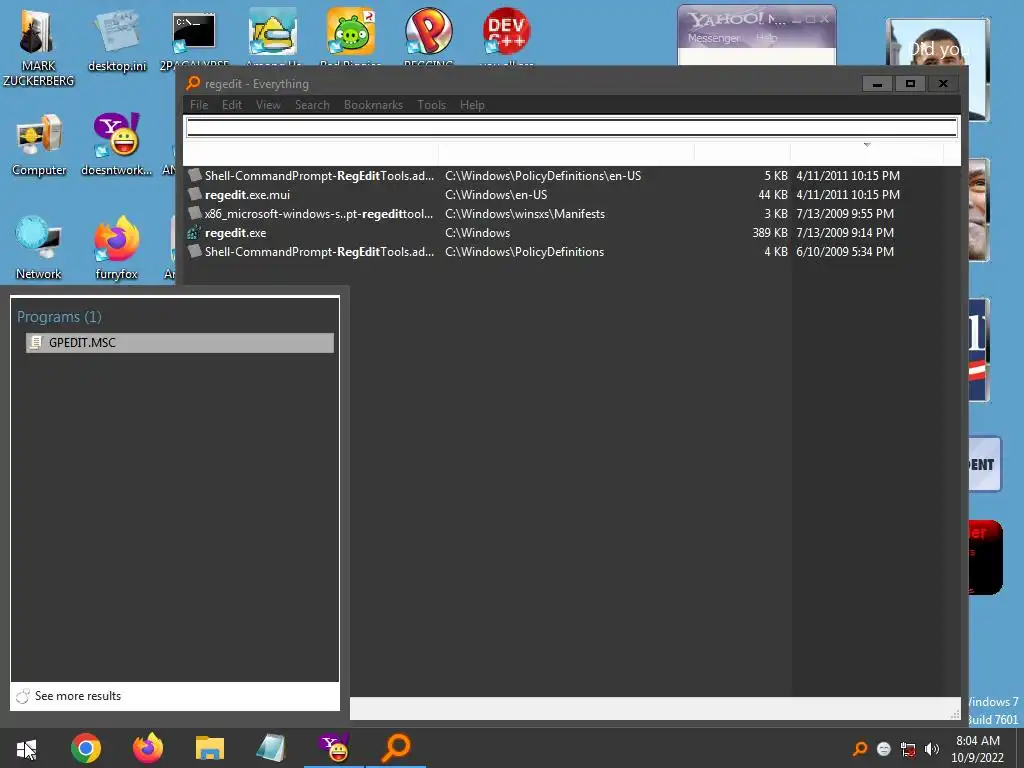Select the regedit.exe result name
1024x768 pixels.
point(235,232)
